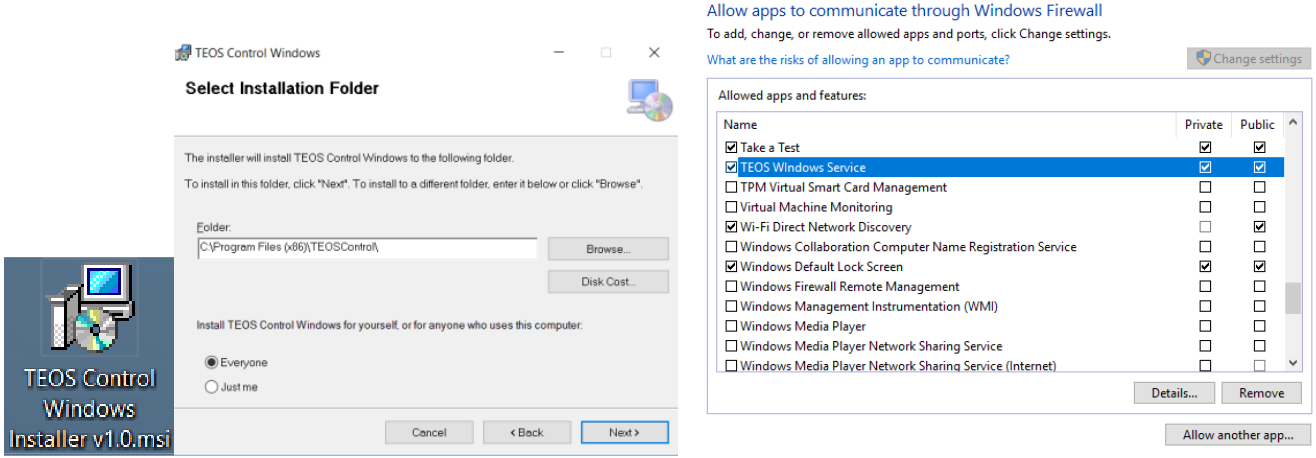The image size is (1316, 458).
Task: Select the Everyone radio button
Action: click(211, 363)
